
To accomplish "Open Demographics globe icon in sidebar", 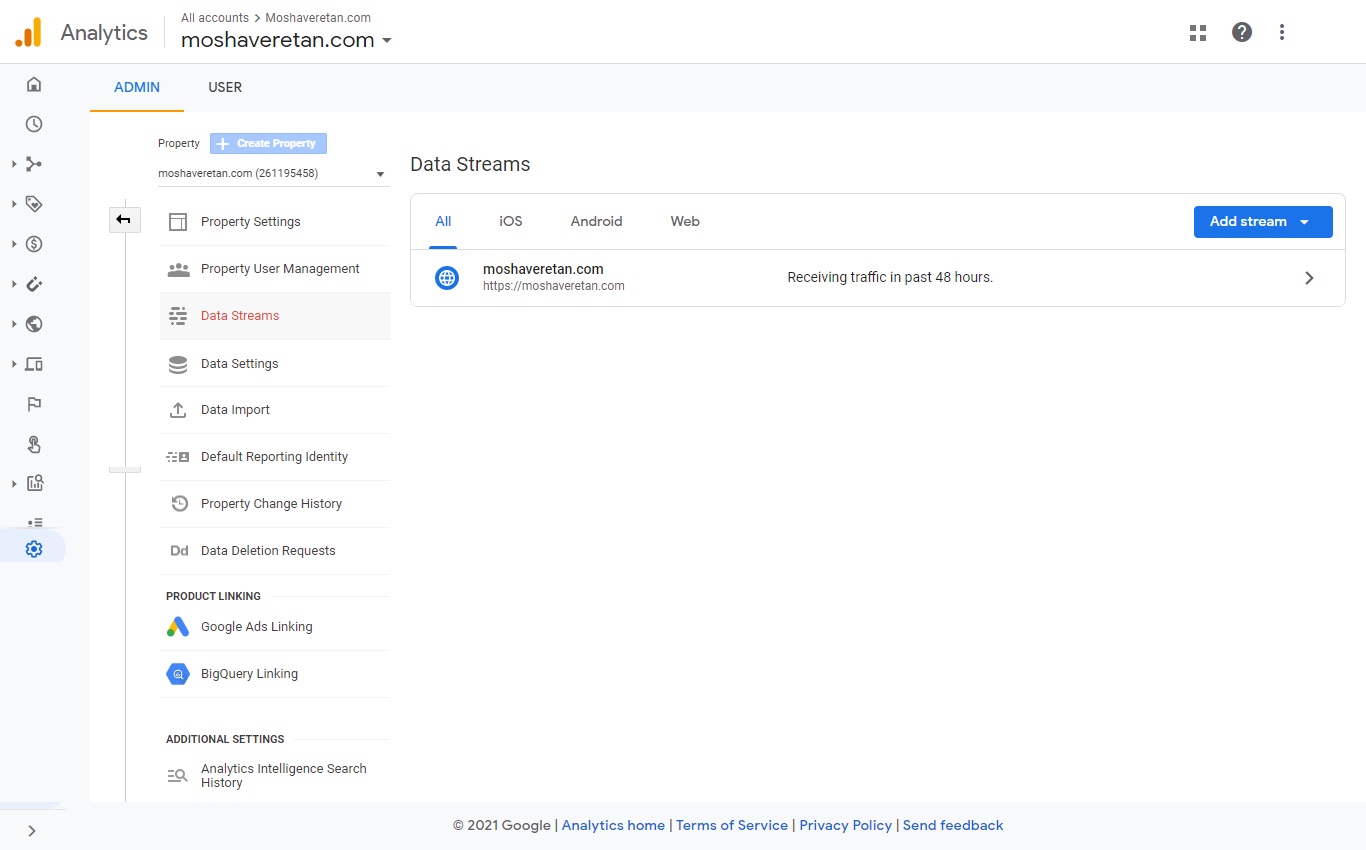I will tap(34, 324).
